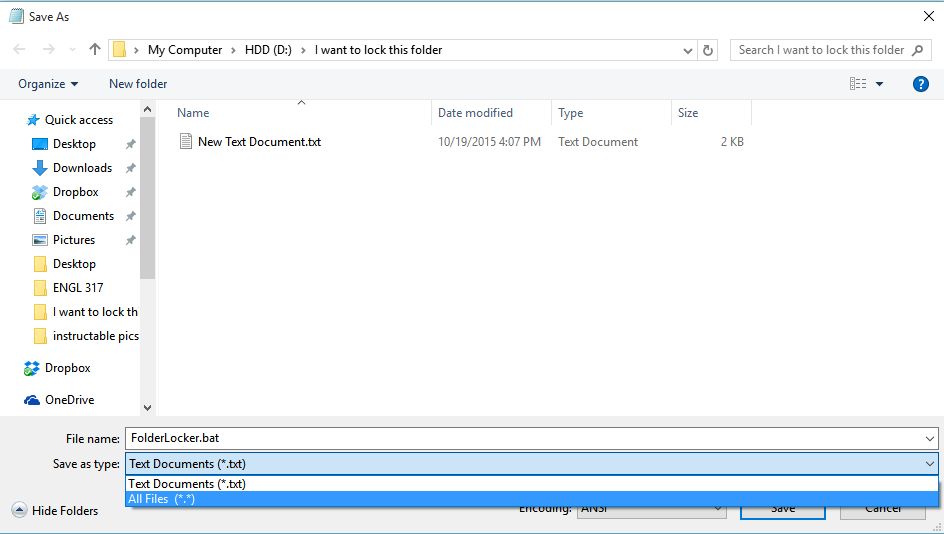
Task: Open Documents in the navigation pane
Action: coord(83,216)
